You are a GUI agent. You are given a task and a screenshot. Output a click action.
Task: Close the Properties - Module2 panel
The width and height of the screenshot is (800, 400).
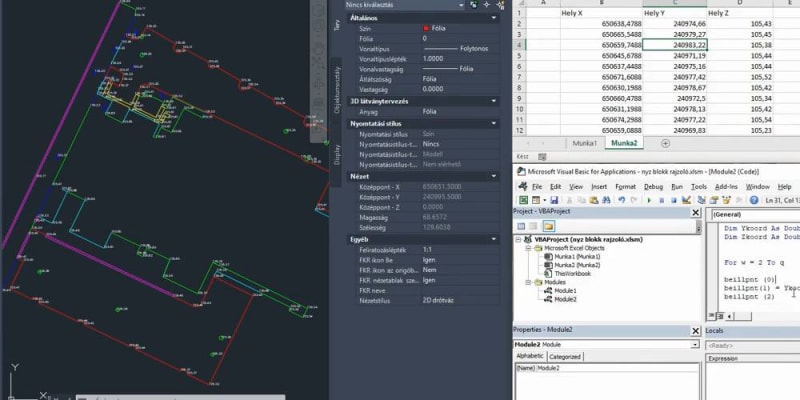point(695,331)
